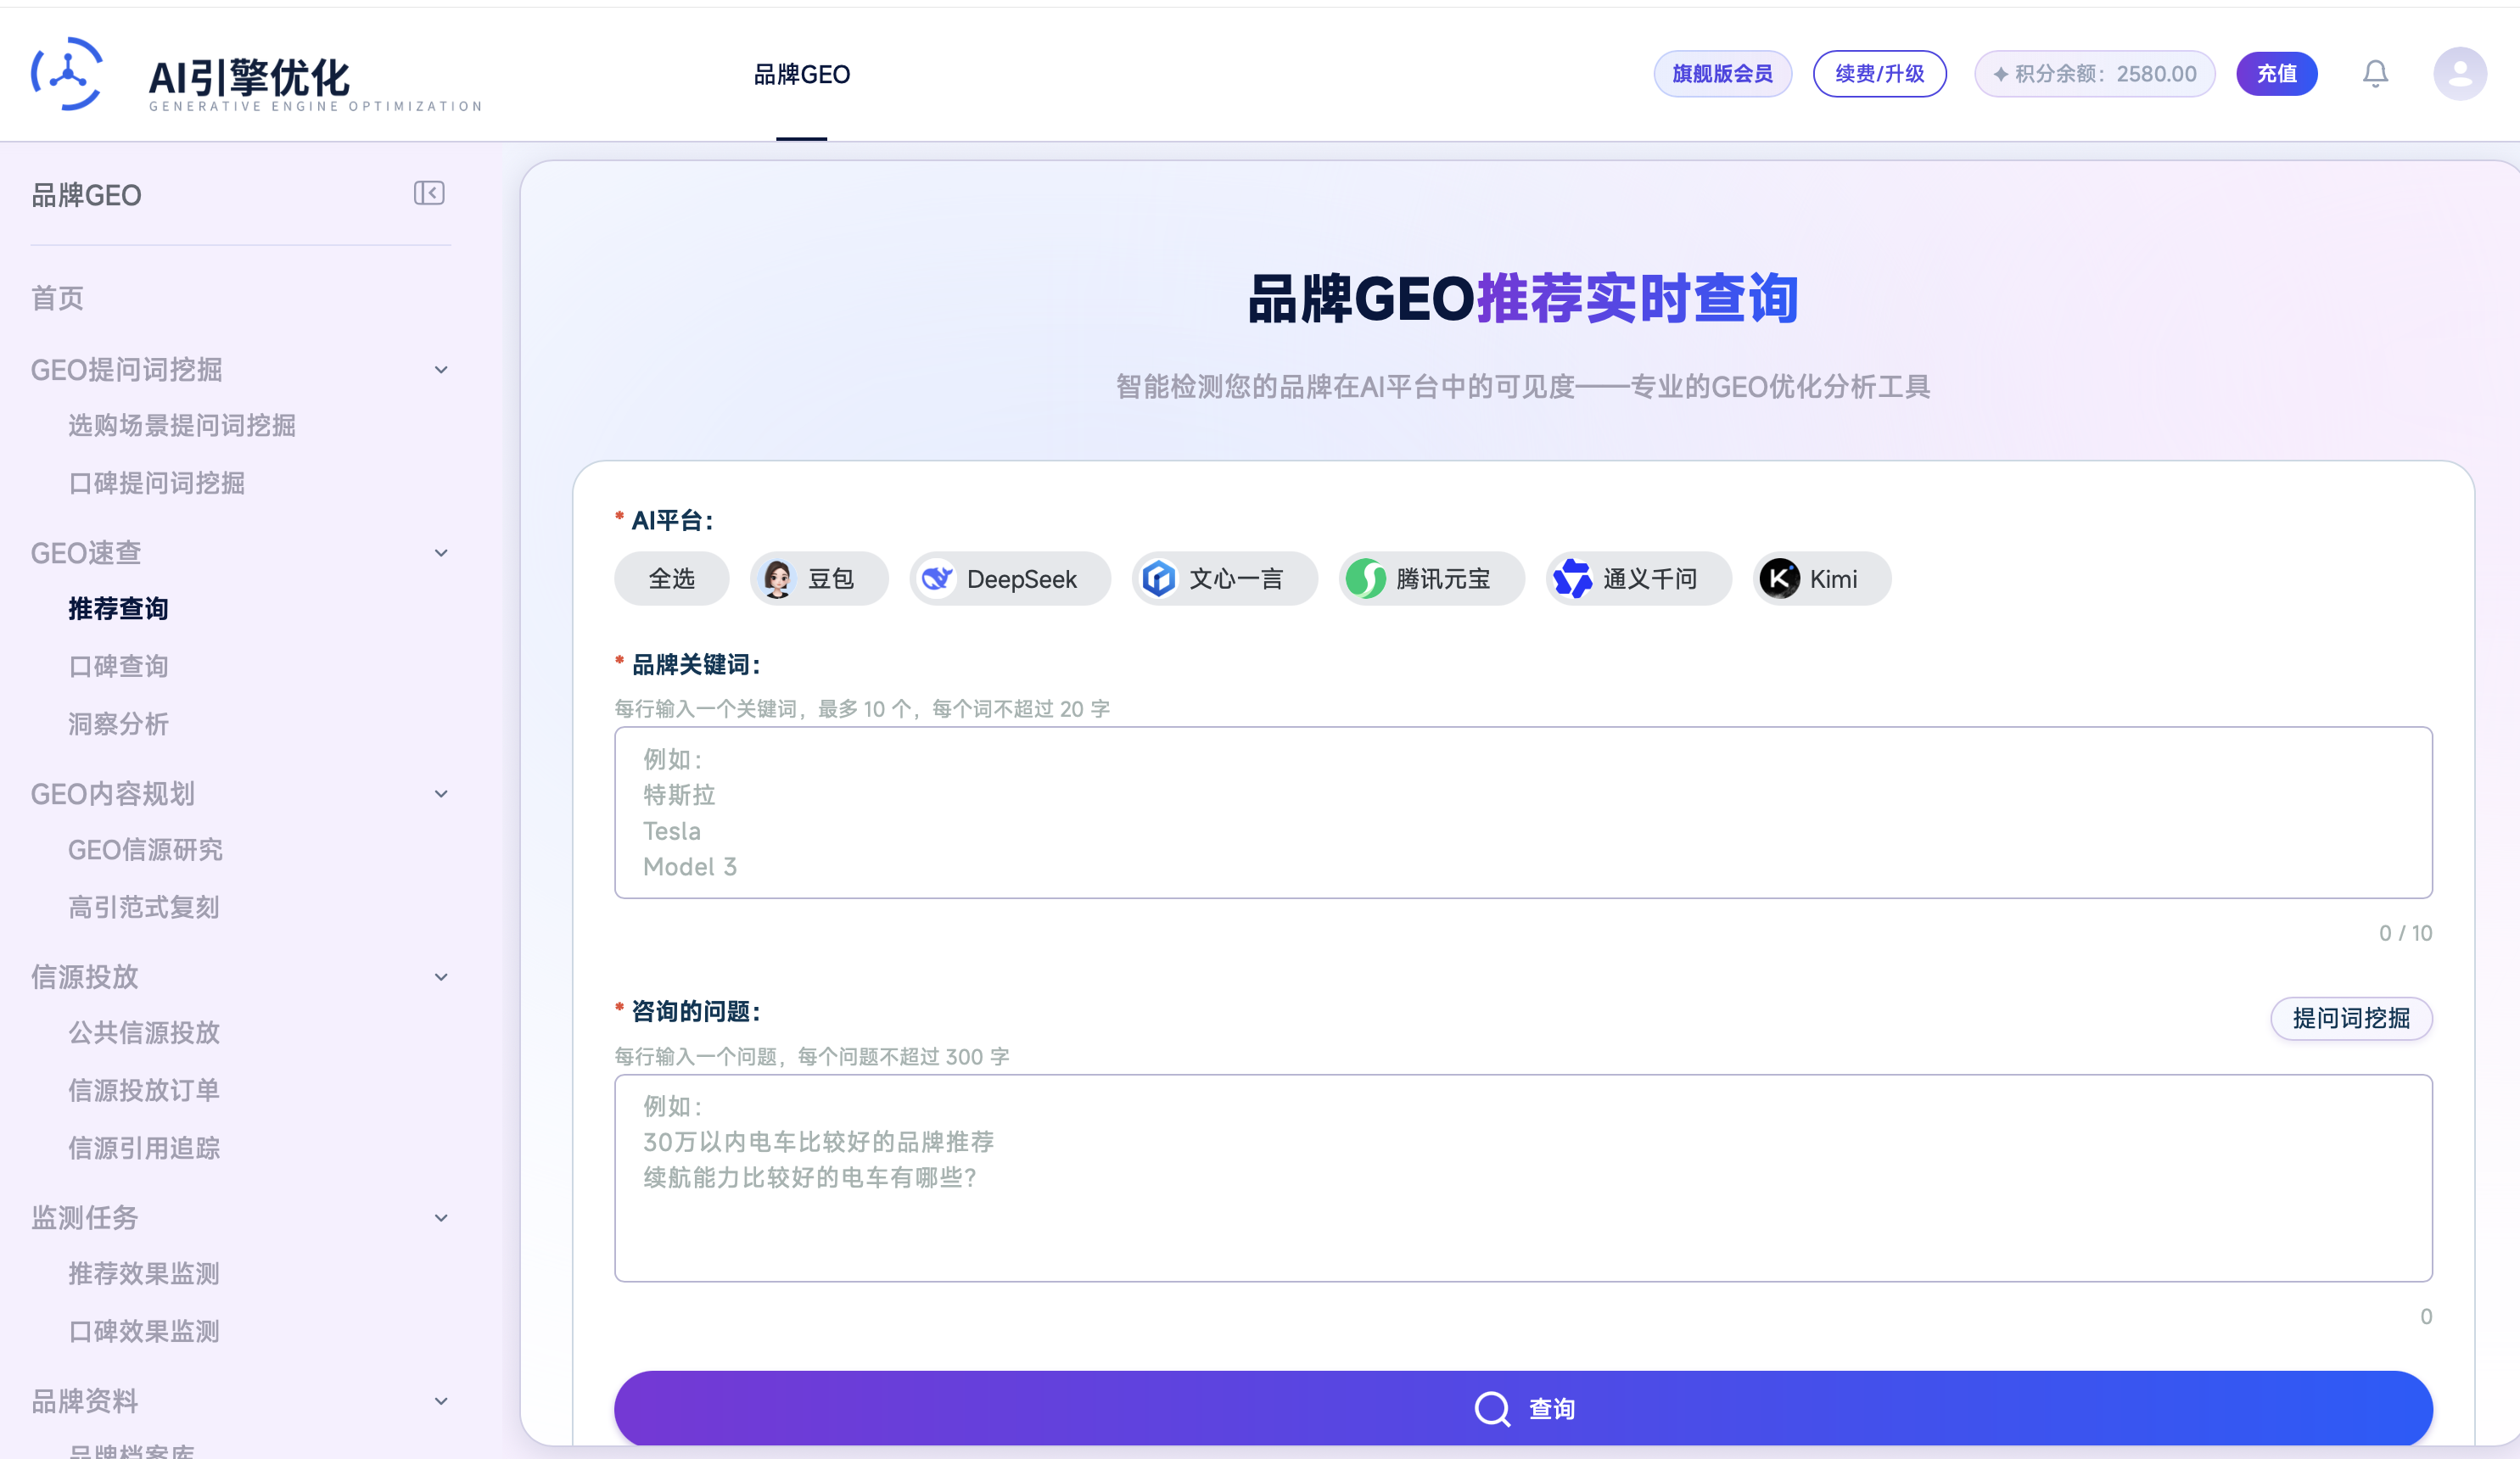Toggle the 文心一言 platform chip
Screen dimensions: 2520x1459
click(1224, 579)
